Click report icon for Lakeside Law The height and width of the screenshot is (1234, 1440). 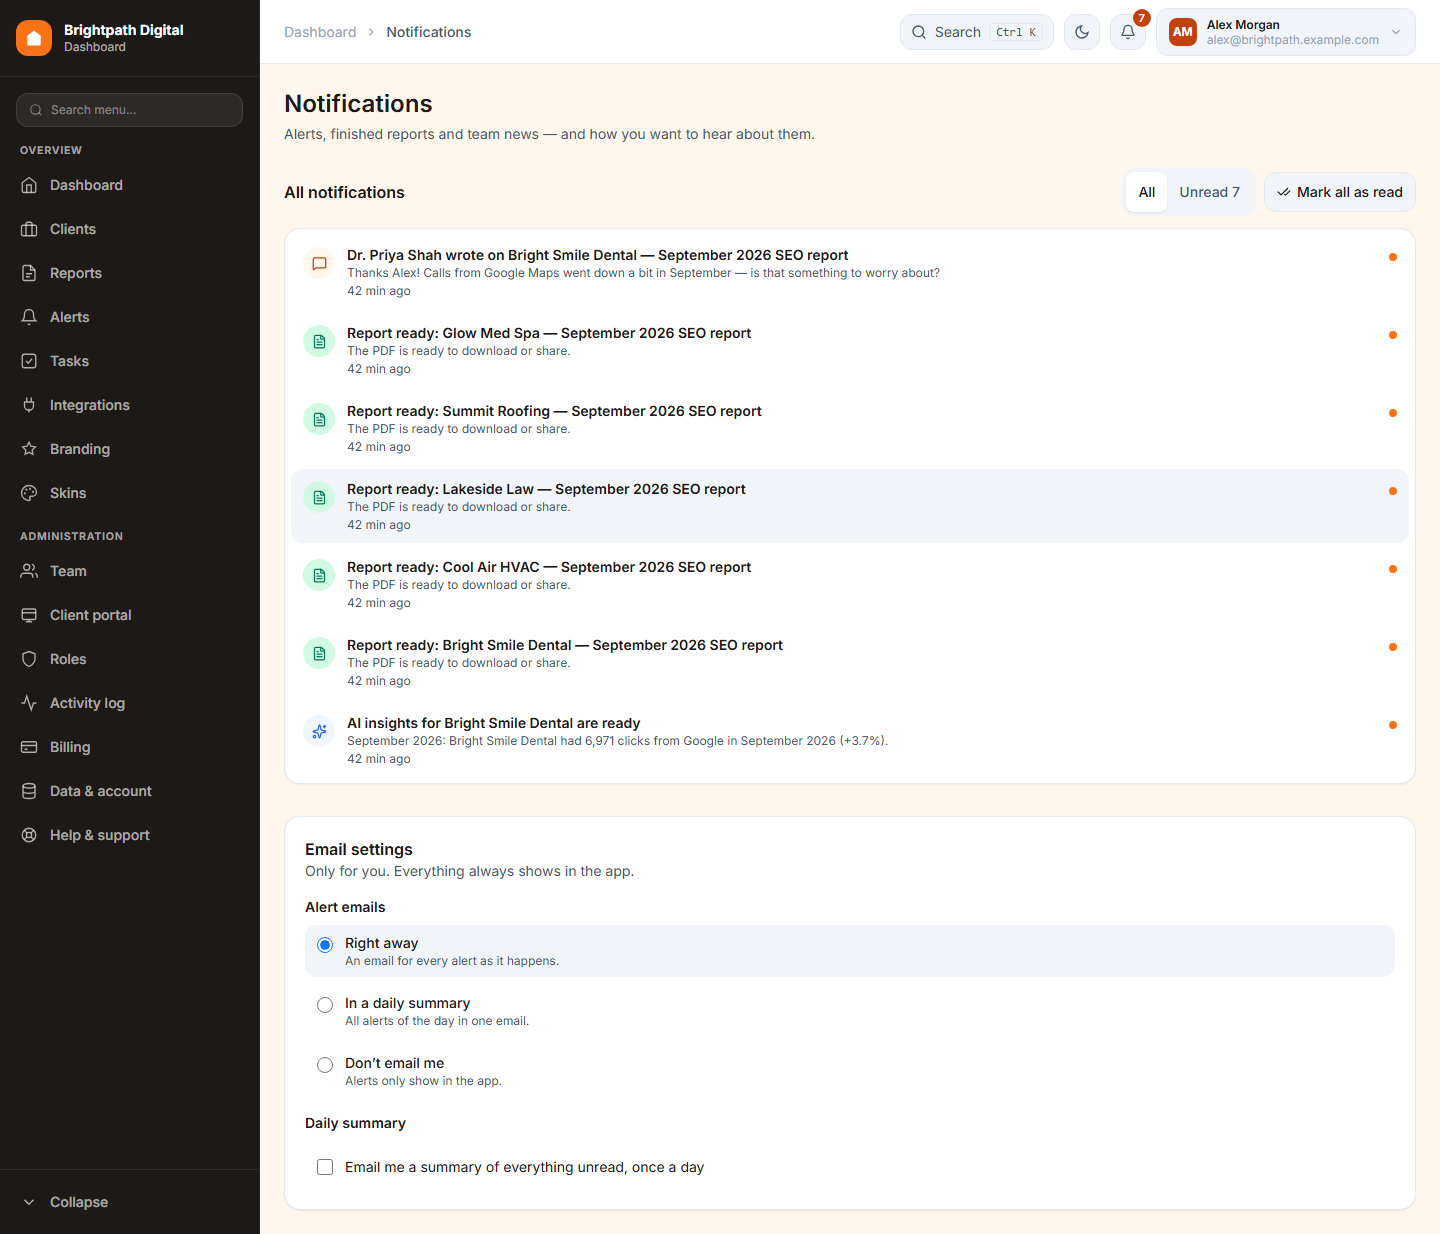[x=319, y=498]
